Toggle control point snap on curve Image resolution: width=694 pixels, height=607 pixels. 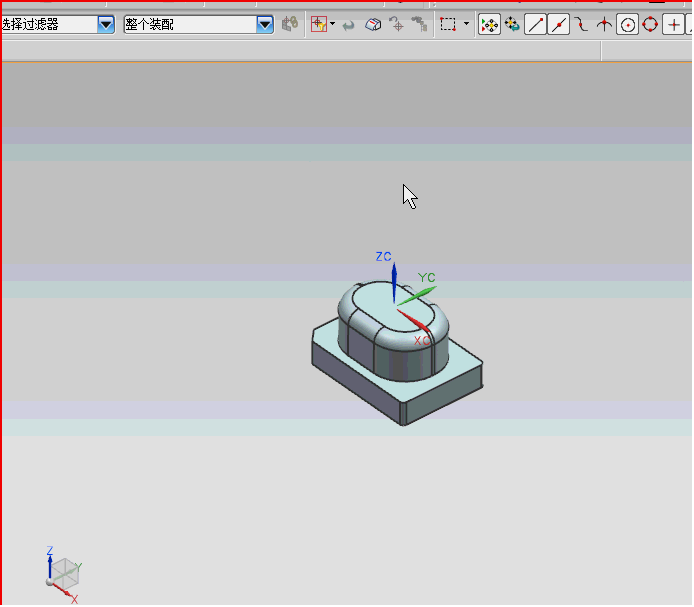[581, 24]
